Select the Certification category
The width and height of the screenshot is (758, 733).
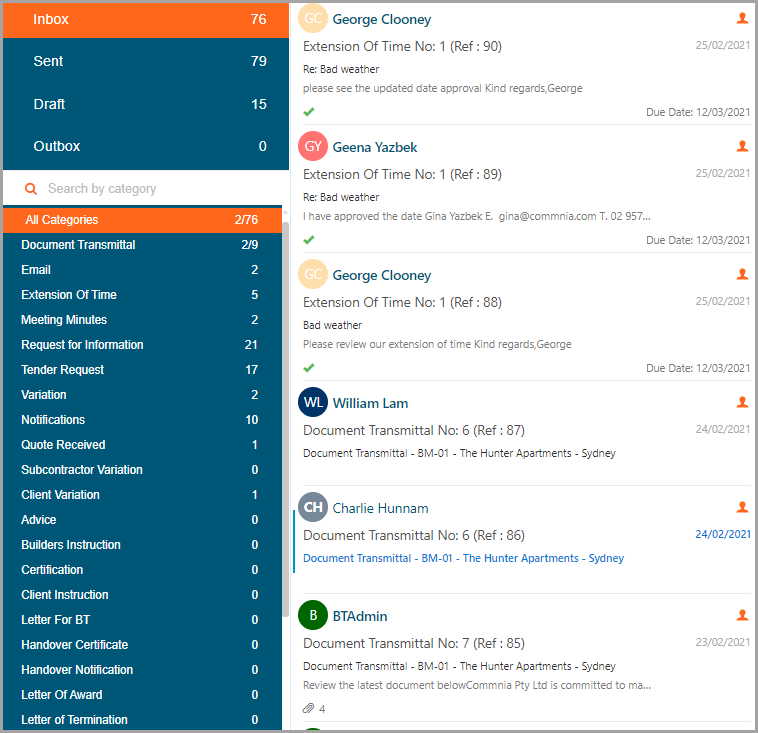point(142,570)
